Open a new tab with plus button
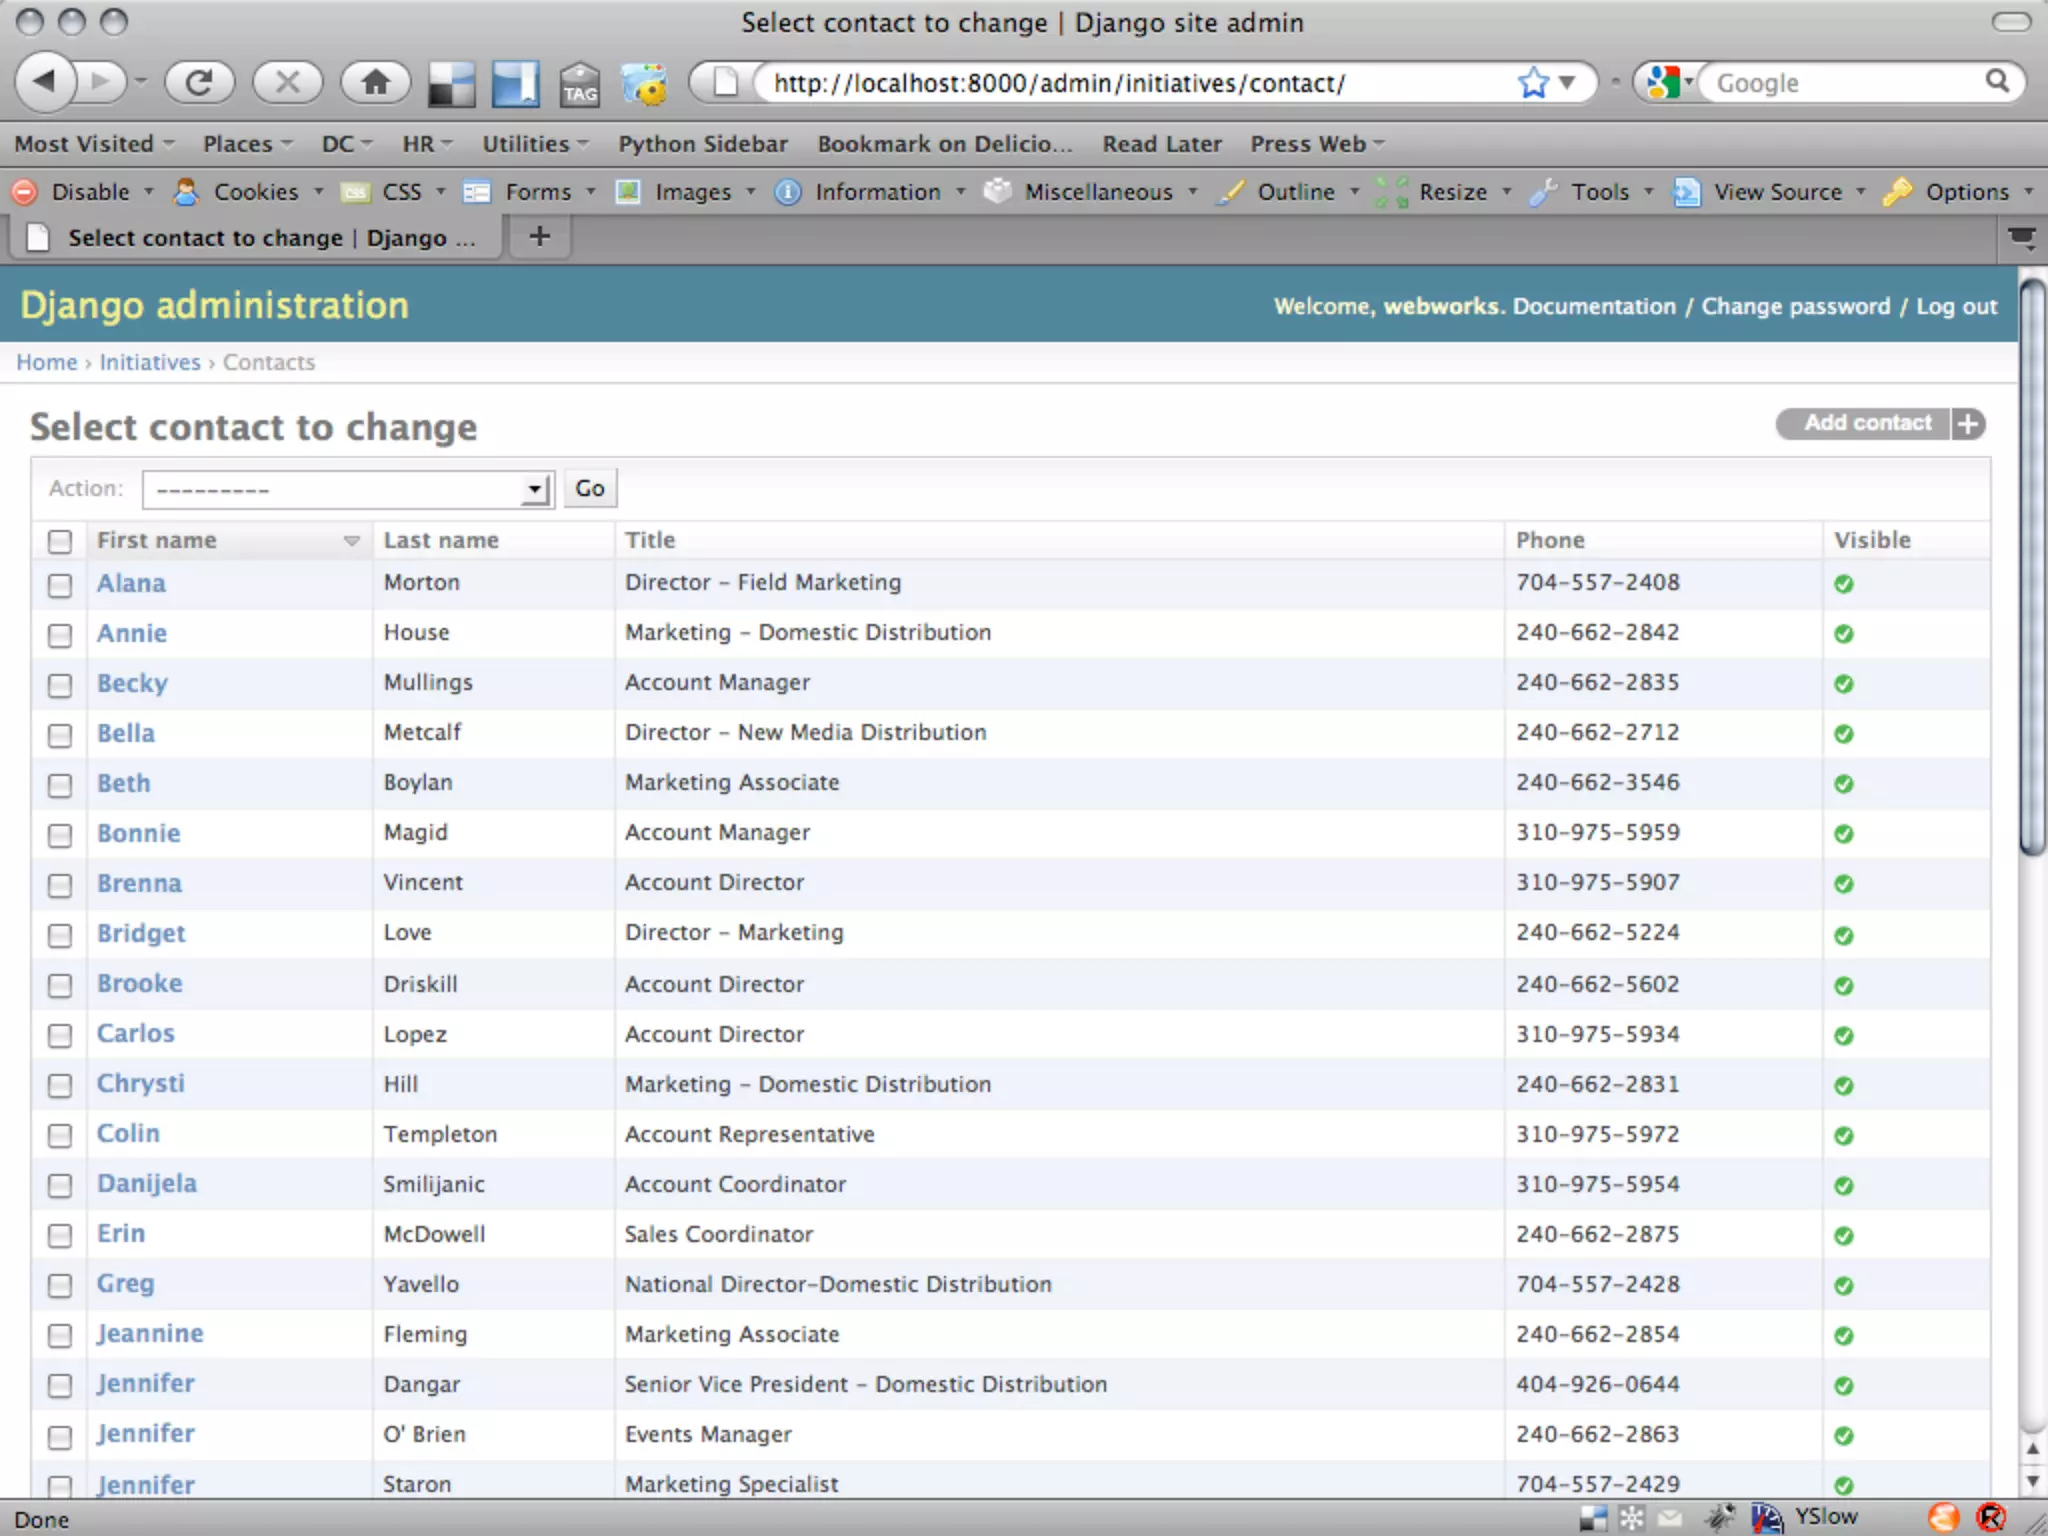The width and height of the screenshot is (2048, 1536). click(x=539, y=237)
